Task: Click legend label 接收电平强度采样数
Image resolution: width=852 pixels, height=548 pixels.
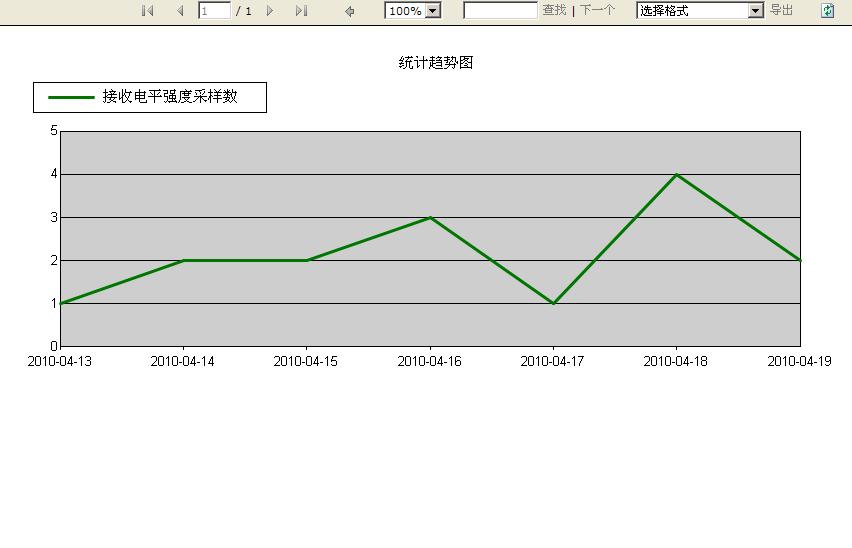Action: [170, 97]
